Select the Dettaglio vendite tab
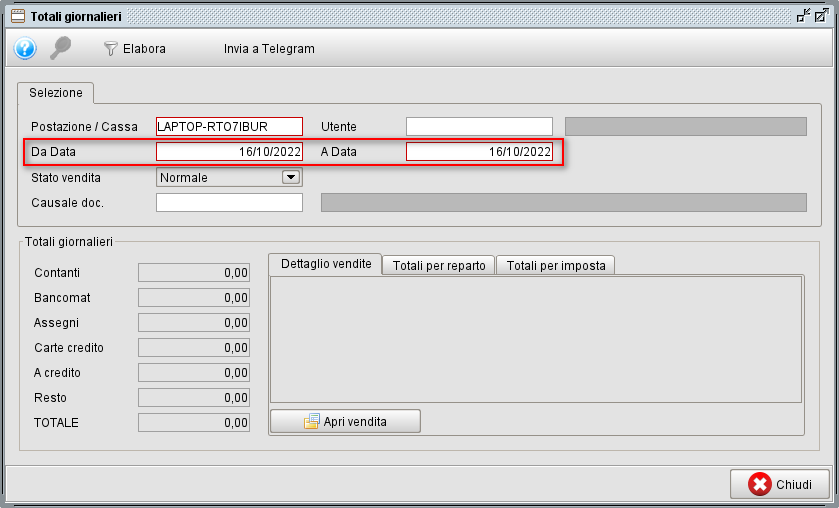The width and height of the screenshot is (839, 508). (326, 264)
